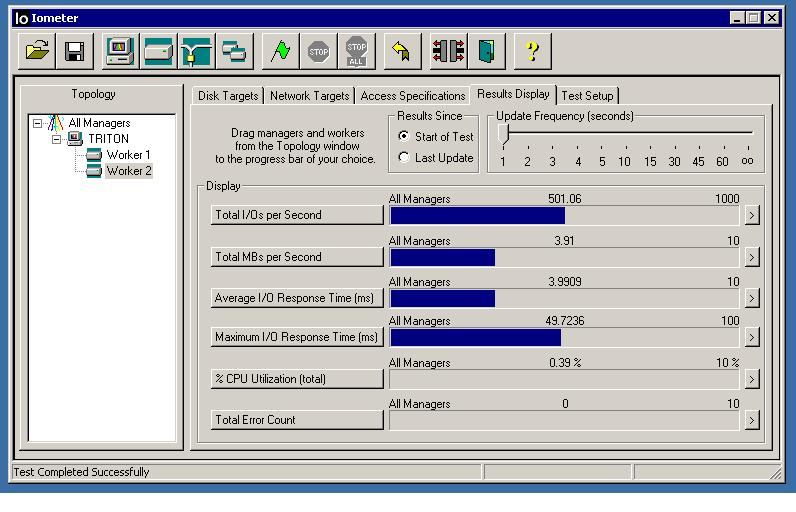This screenshot has height=512, width=796.
Task: Click the 0.39 % CPU value
Action: click(x=565, y=363)
